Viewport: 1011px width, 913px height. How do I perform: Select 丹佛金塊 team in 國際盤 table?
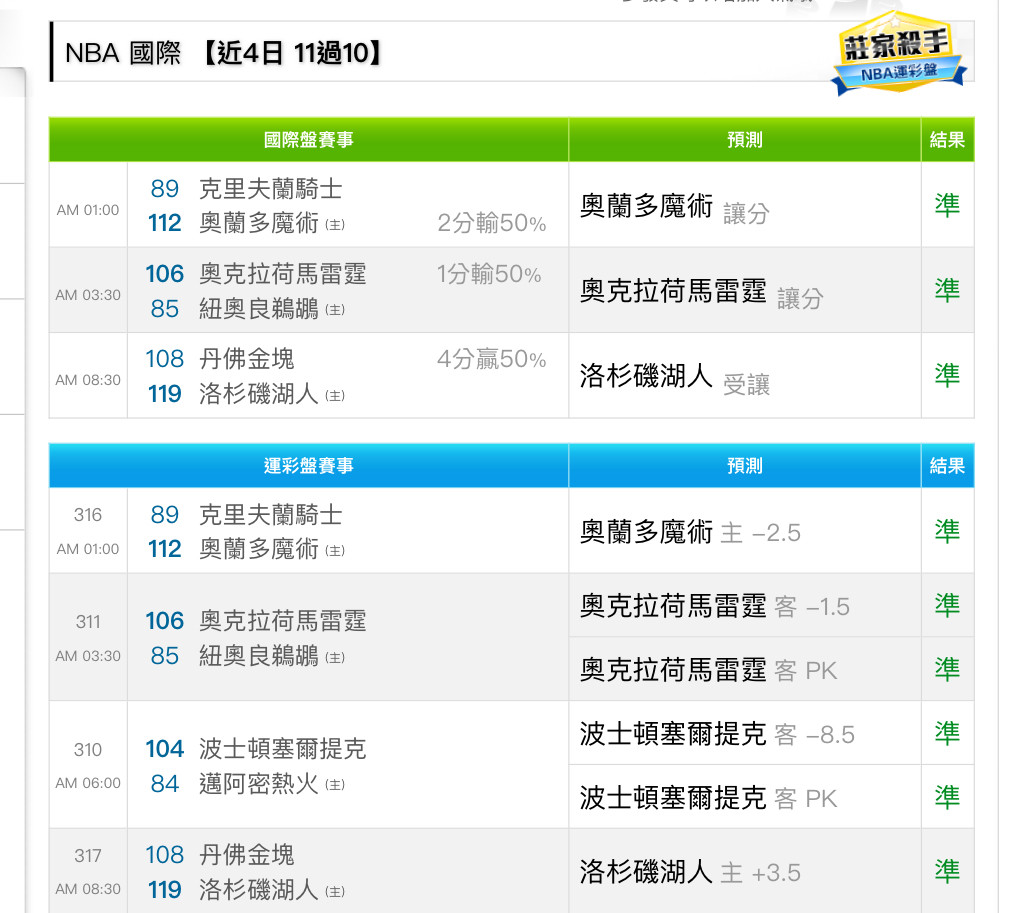[246, 359]
